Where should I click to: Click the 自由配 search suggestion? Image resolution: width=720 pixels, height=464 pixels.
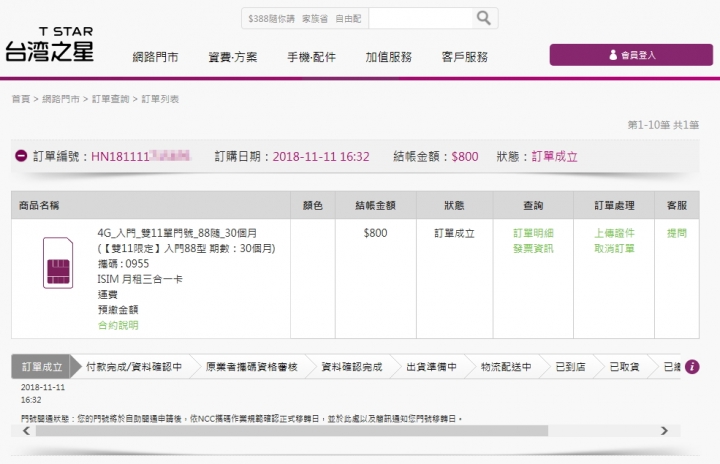(x=348, y=19)
